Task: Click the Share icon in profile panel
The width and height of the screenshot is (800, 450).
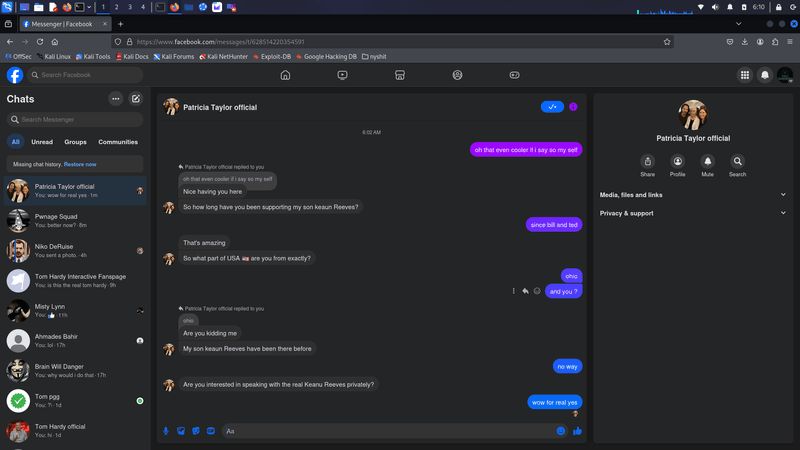Action: coord(647,162)
